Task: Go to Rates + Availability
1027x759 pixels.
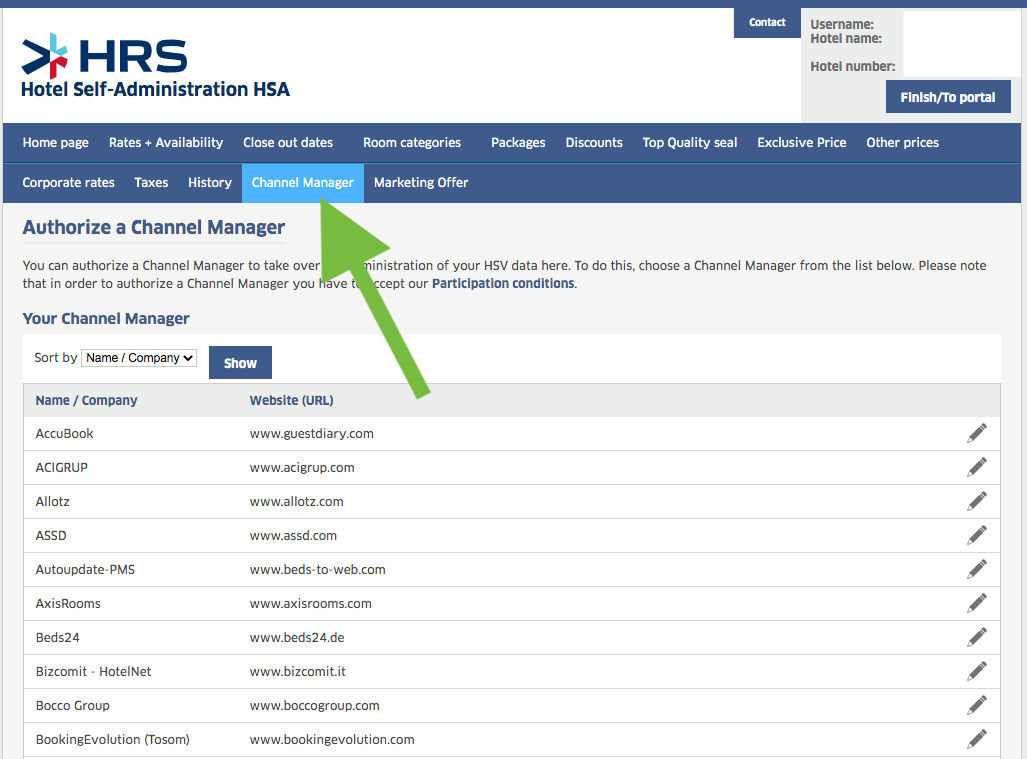Action: pos(166,143)
